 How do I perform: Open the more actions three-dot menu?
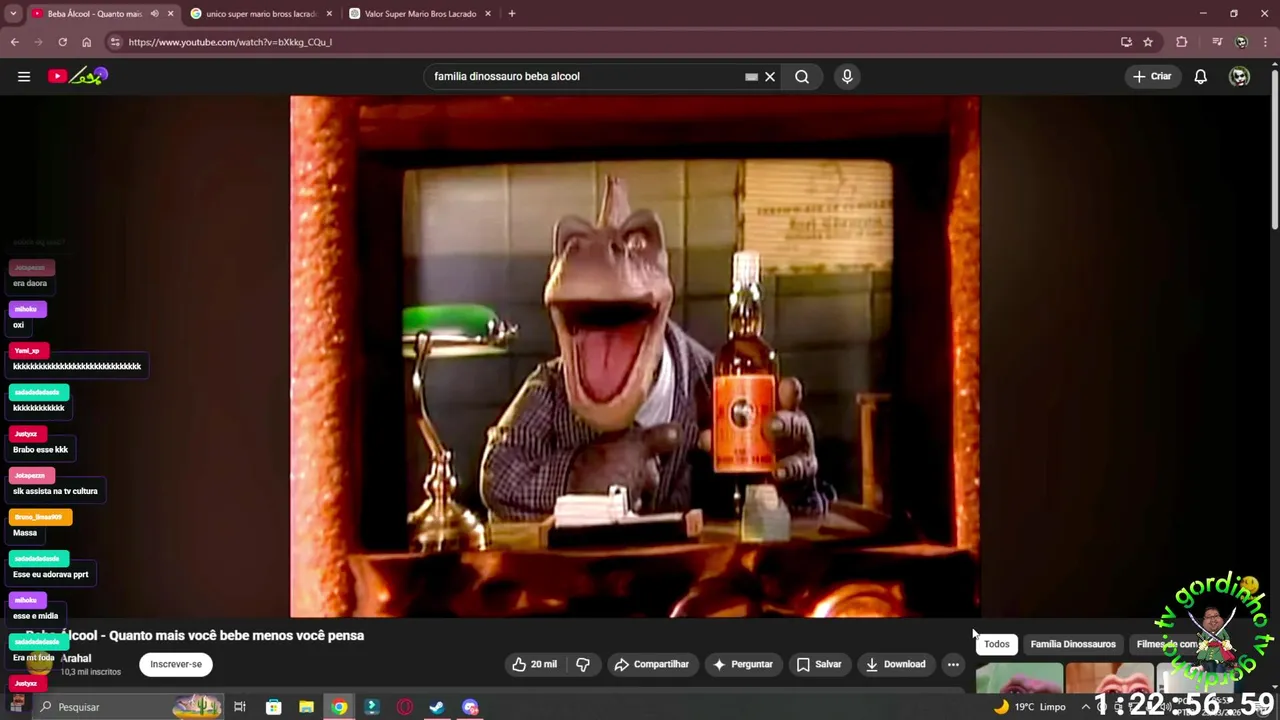tap(953, 664)
